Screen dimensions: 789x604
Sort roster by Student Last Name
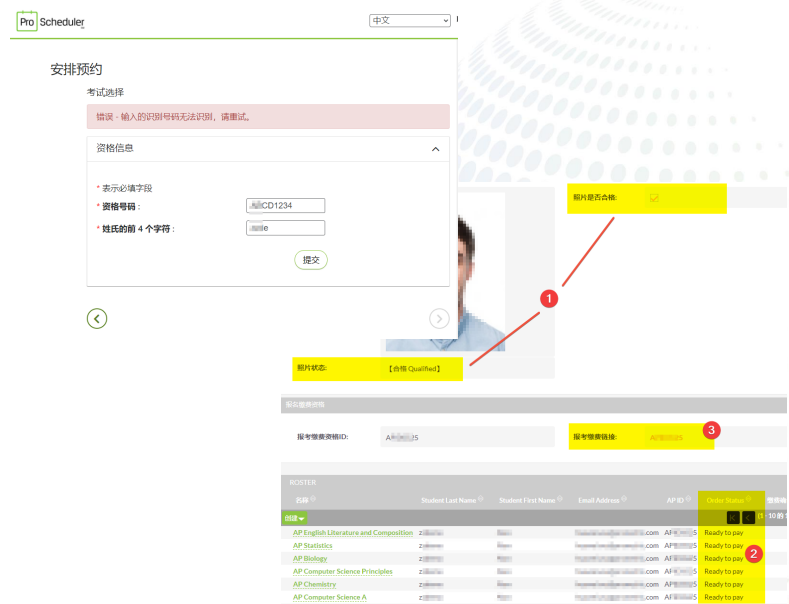click(452, 500)
